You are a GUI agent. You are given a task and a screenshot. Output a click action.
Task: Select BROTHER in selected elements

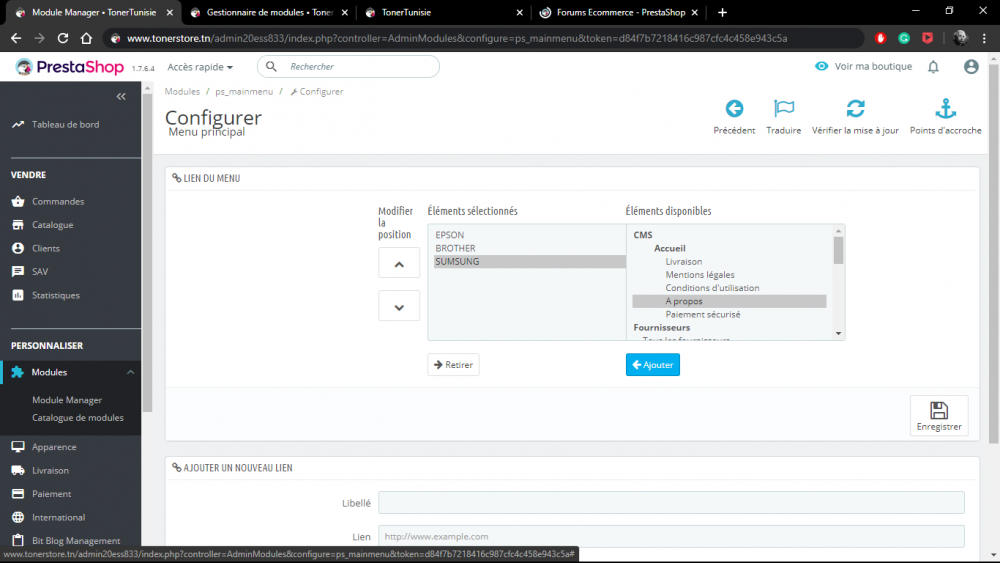[x=529, y=248]
